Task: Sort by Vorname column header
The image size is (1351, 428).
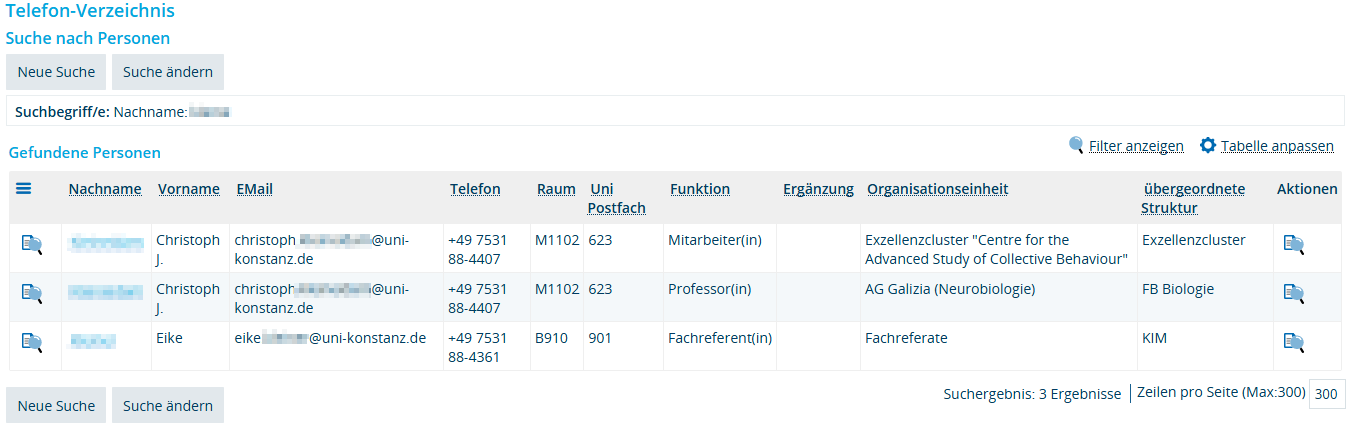Action: (189, 189)
